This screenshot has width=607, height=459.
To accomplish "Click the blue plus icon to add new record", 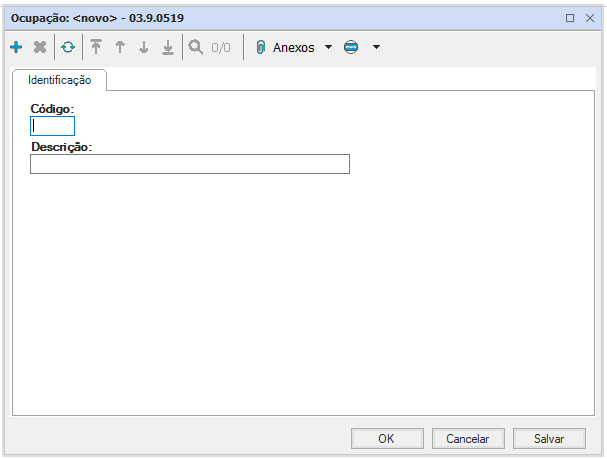I will click(16, 47).
